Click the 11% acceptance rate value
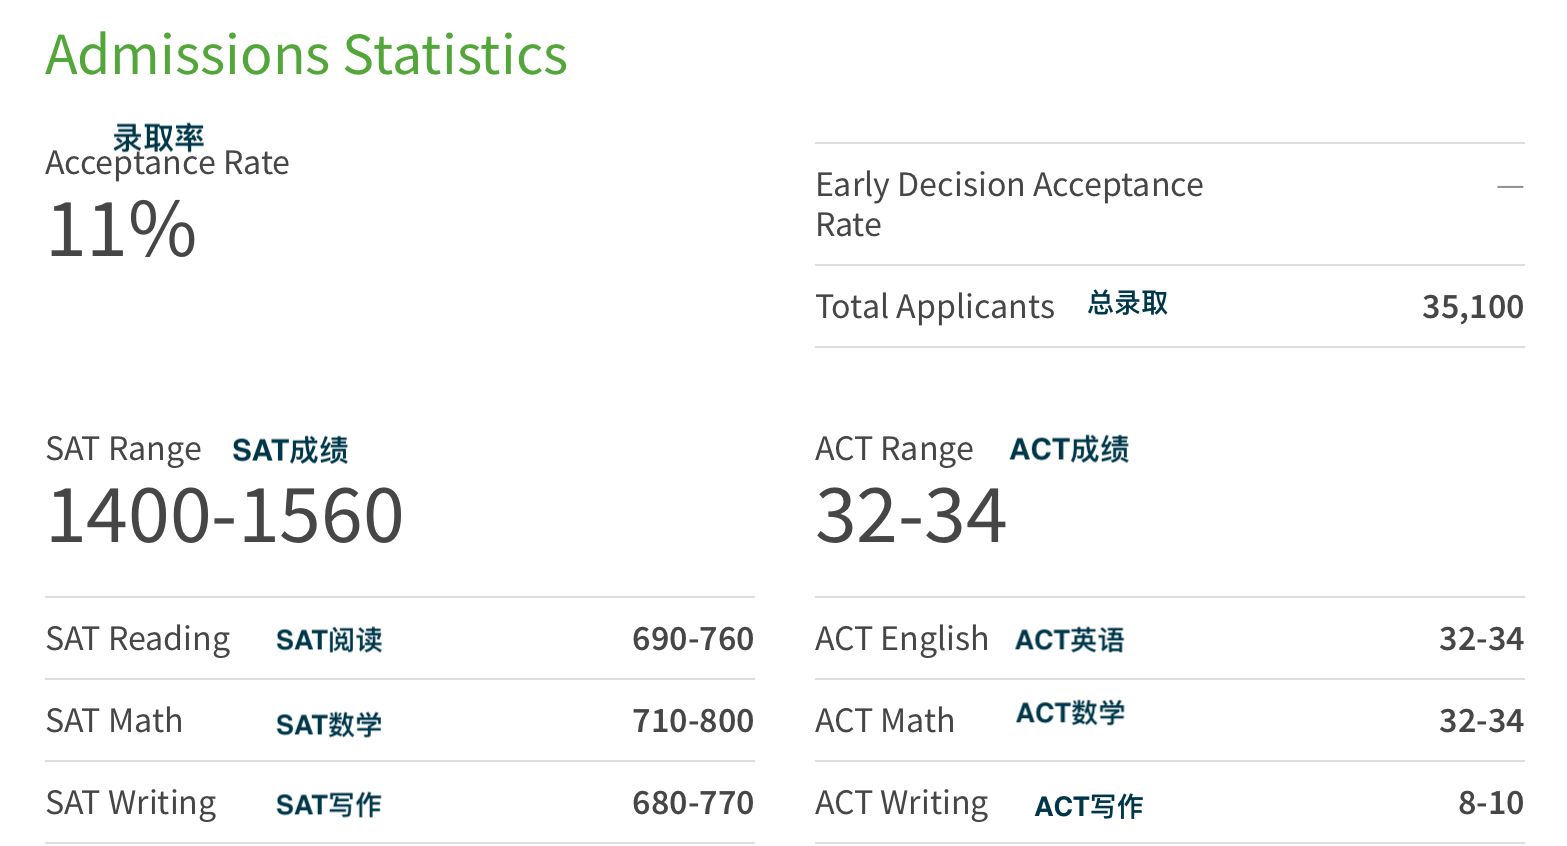The width and height of the screenshot is (1567, 846). point(121,229)
